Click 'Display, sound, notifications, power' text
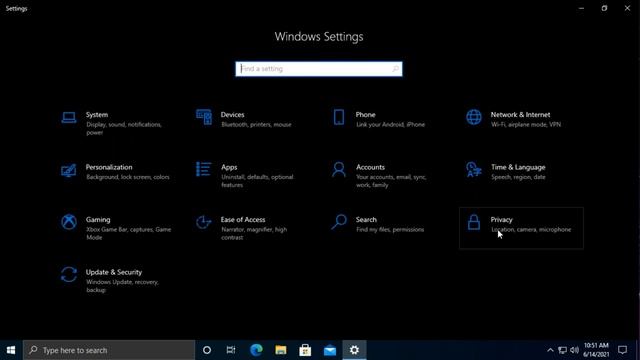640x360 pixels. coord(124,129)
